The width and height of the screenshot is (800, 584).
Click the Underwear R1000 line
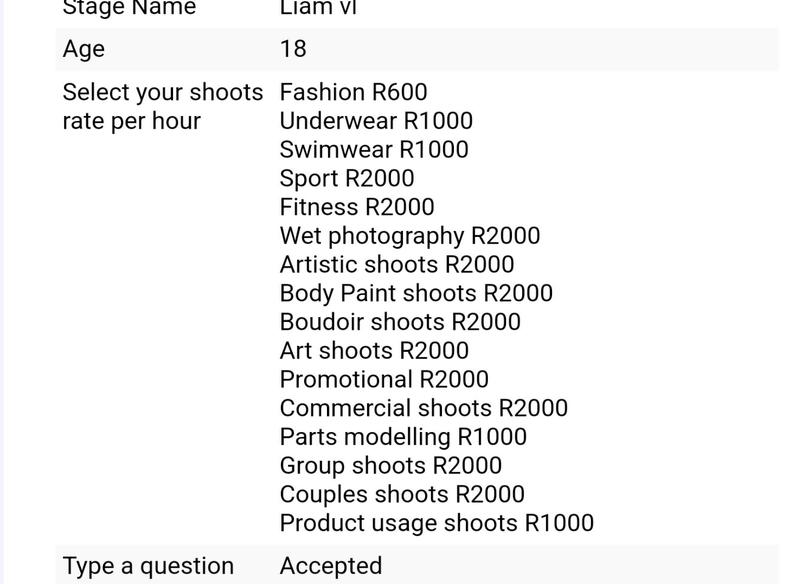[x=376, y=121]
